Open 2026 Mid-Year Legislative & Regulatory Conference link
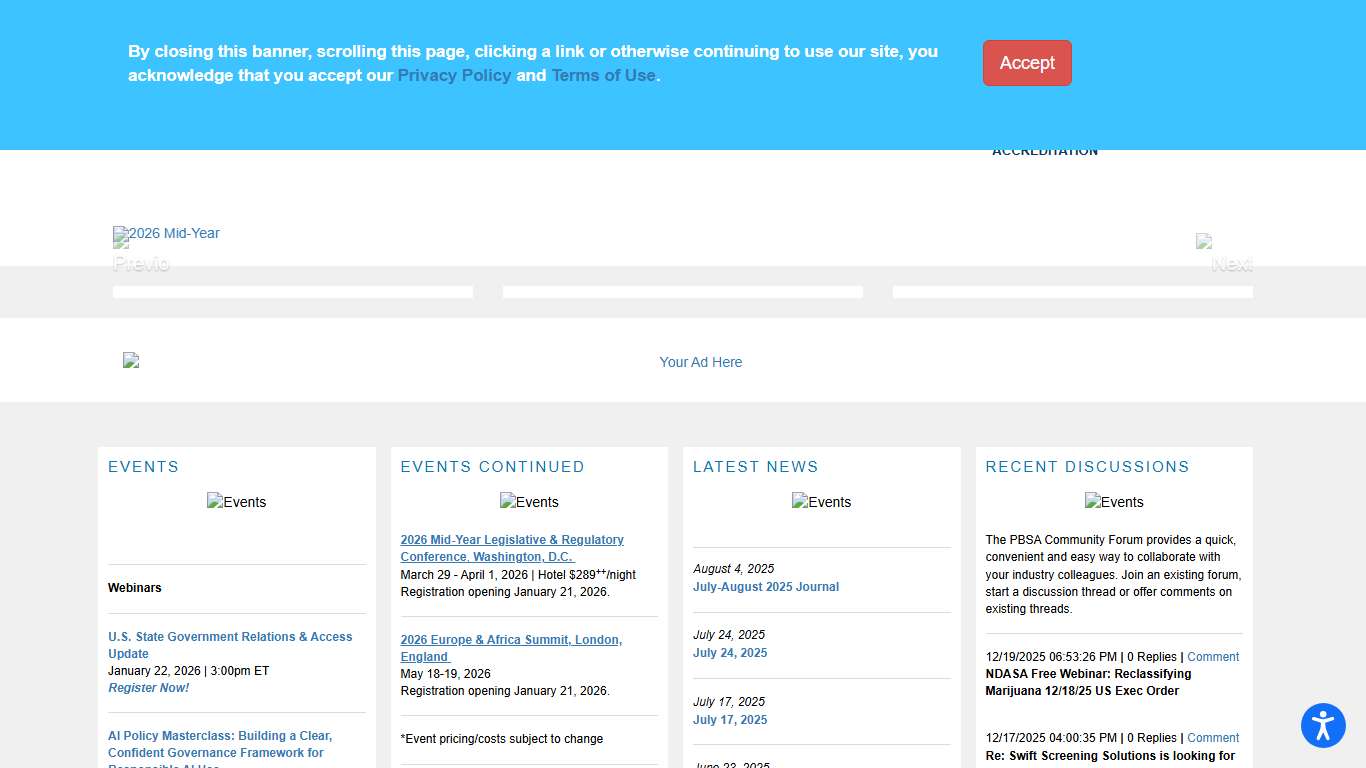The width and height of the screenshot is (1366, 768). pos(512,548)
